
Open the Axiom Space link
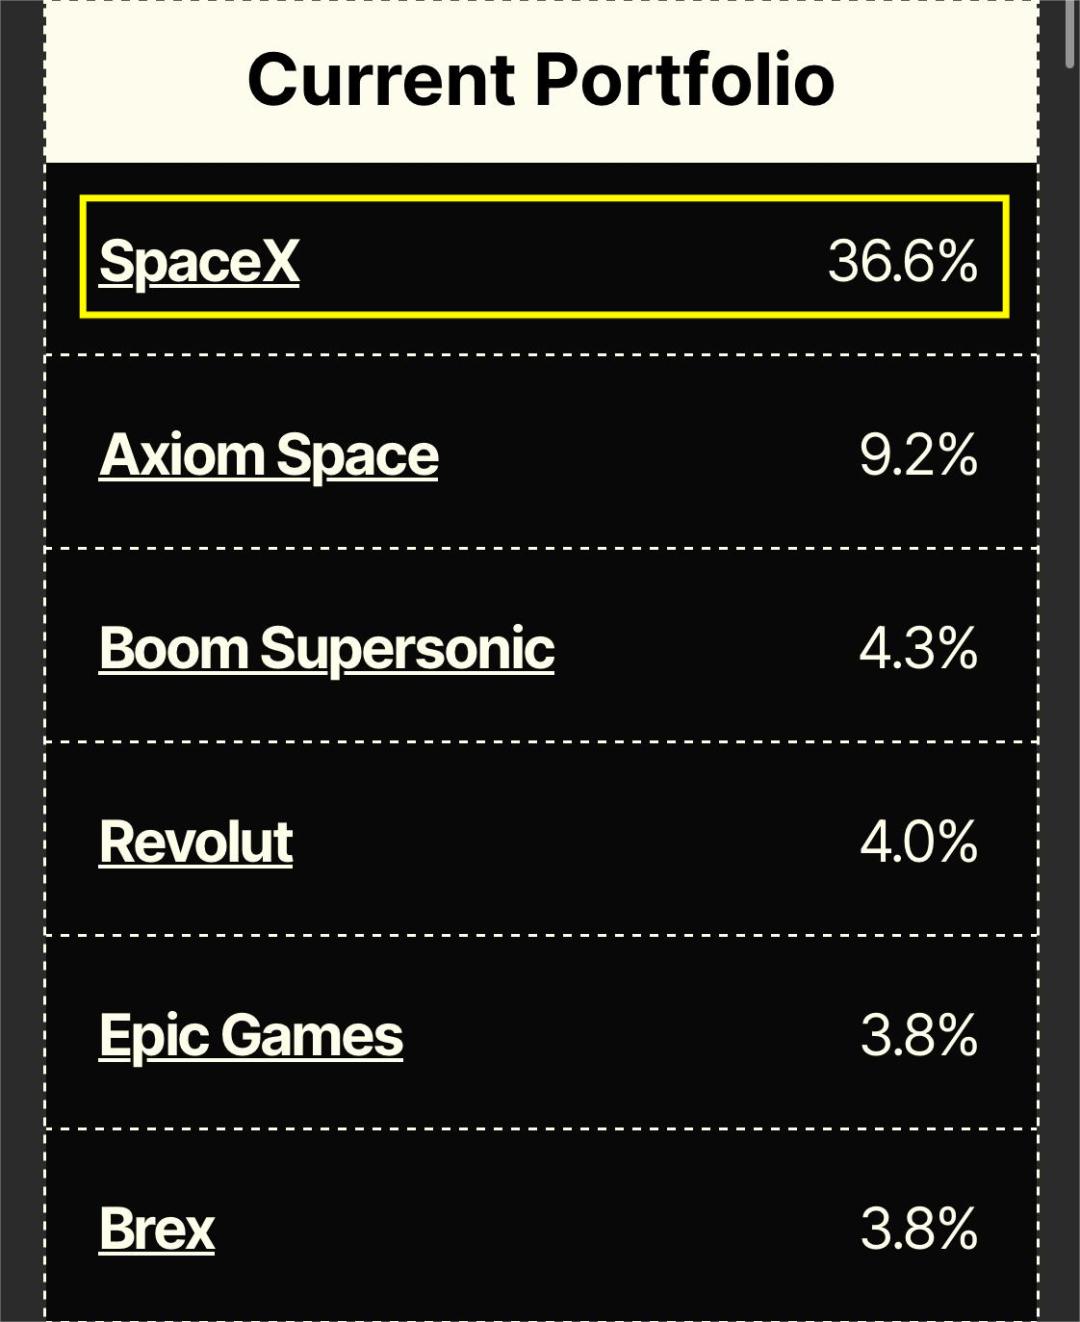click(269, 456)
